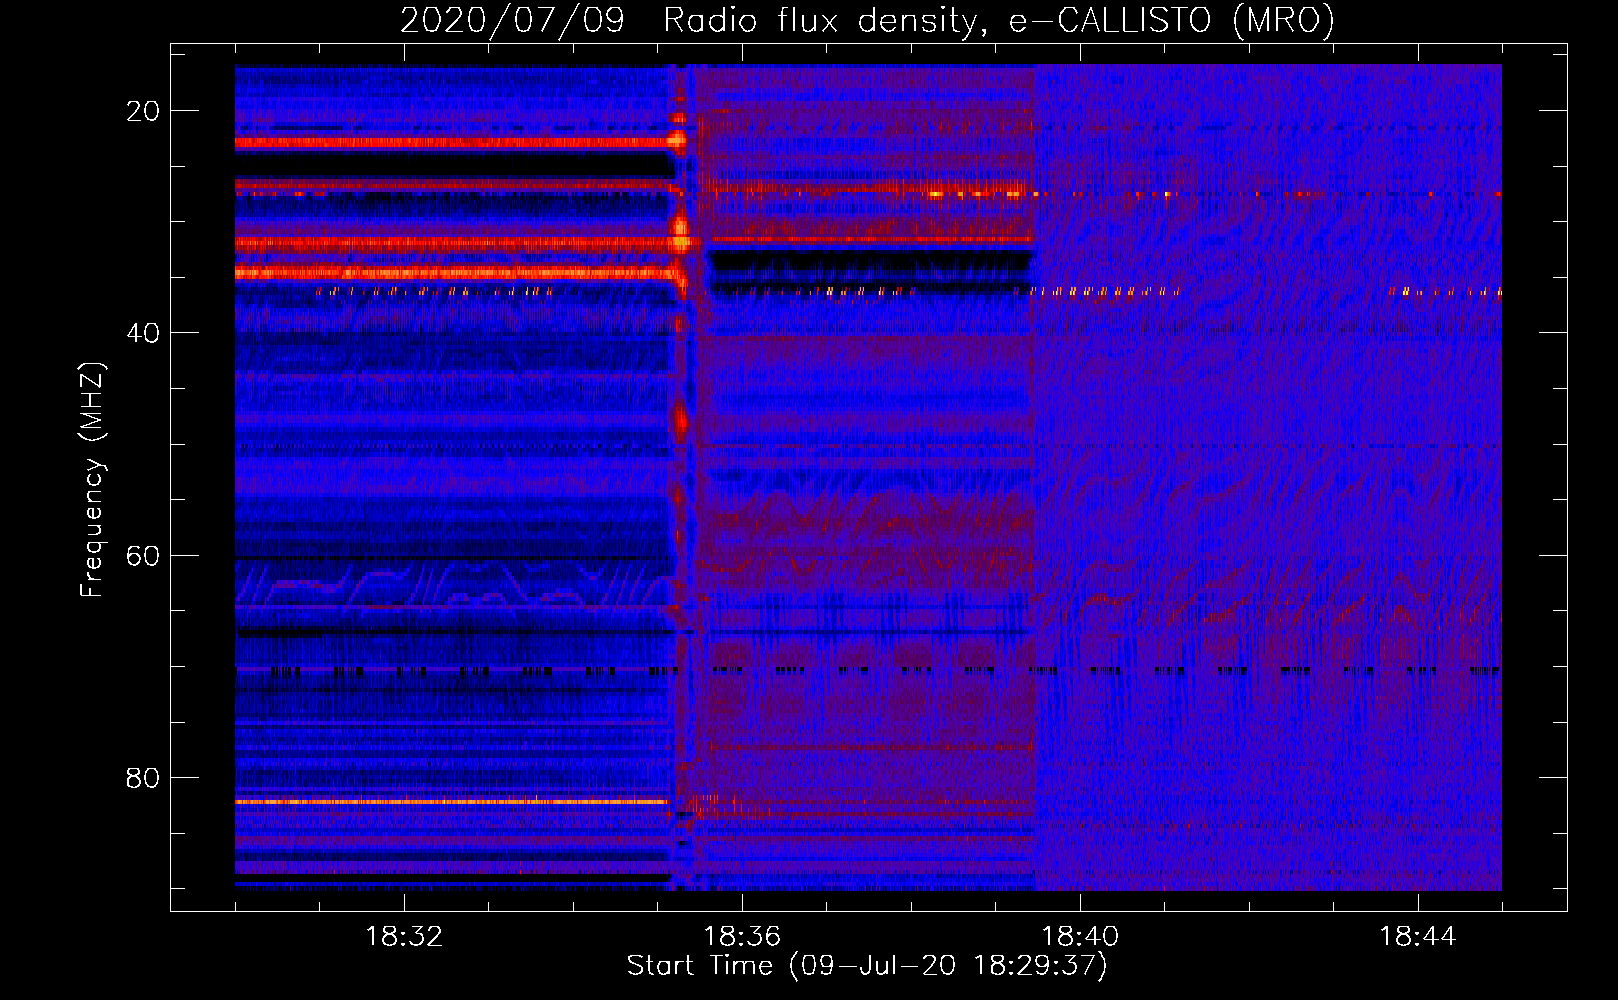
Task: Select the 18:32 time tick label
Action: pyautogui.click(x=404, y=937)
